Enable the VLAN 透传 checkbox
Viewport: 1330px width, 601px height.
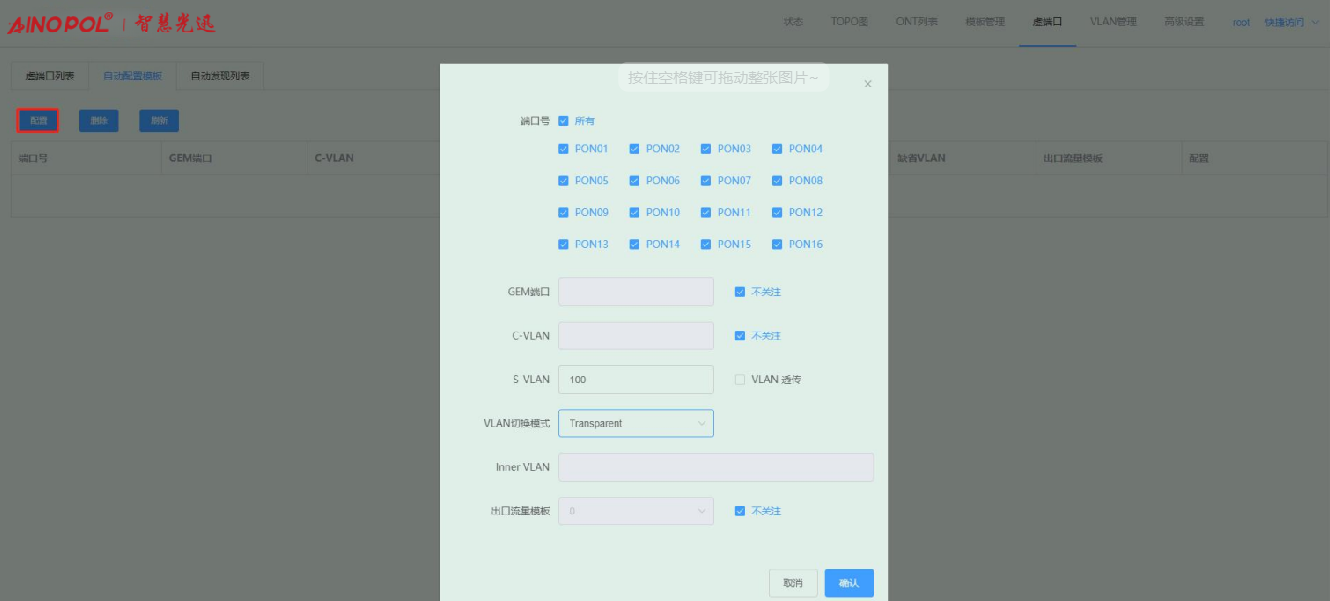(x=740, y=380)
